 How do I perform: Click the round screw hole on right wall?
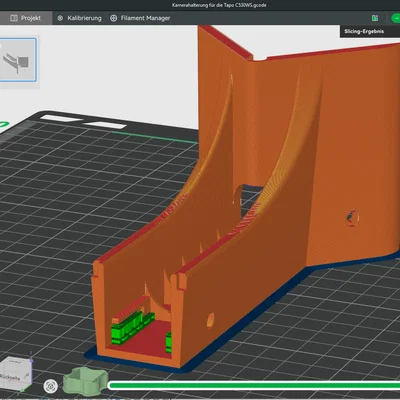pyautogui.click(x=352, y=218)
